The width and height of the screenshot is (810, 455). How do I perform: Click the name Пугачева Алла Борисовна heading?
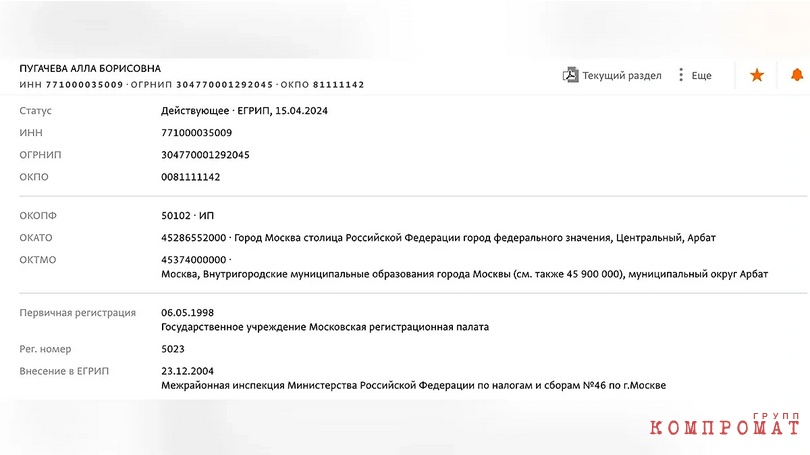coord(90,69)
